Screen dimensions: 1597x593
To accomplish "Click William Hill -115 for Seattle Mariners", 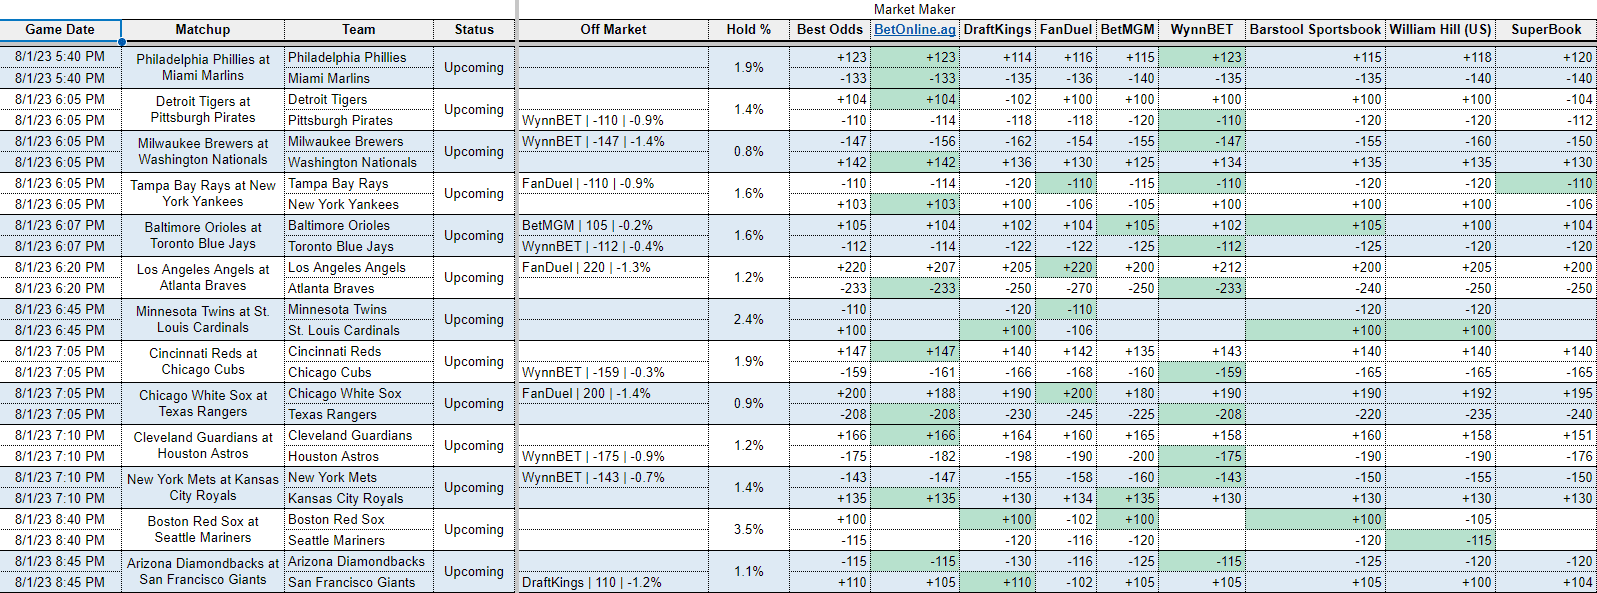I will 1440,540.
